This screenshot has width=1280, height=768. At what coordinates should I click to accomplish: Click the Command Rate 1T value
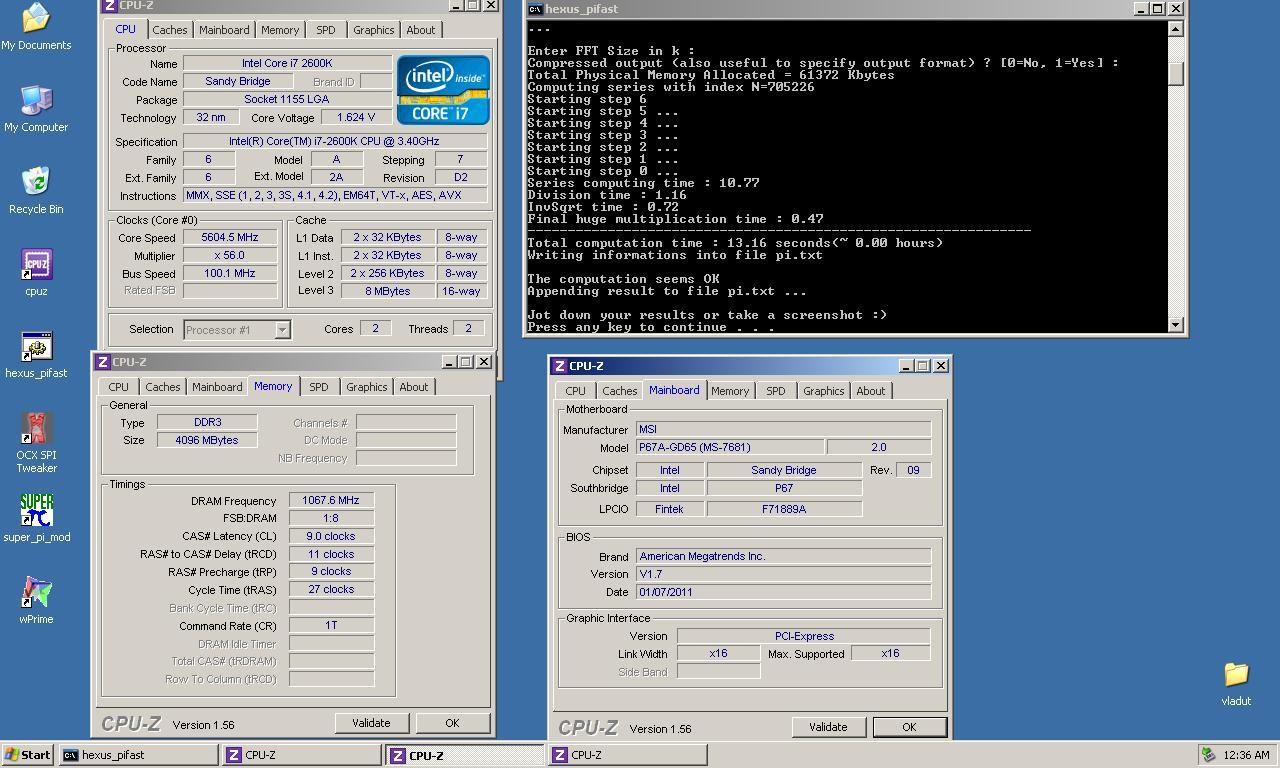point(331,625)
